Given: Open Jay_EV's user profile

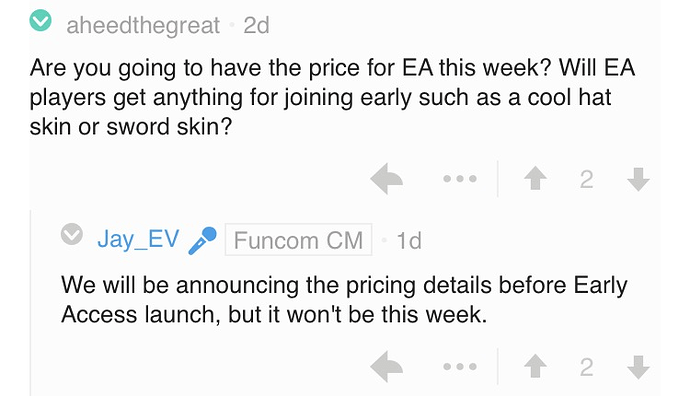Looking at the screenshot, I should tap(138, 239).
